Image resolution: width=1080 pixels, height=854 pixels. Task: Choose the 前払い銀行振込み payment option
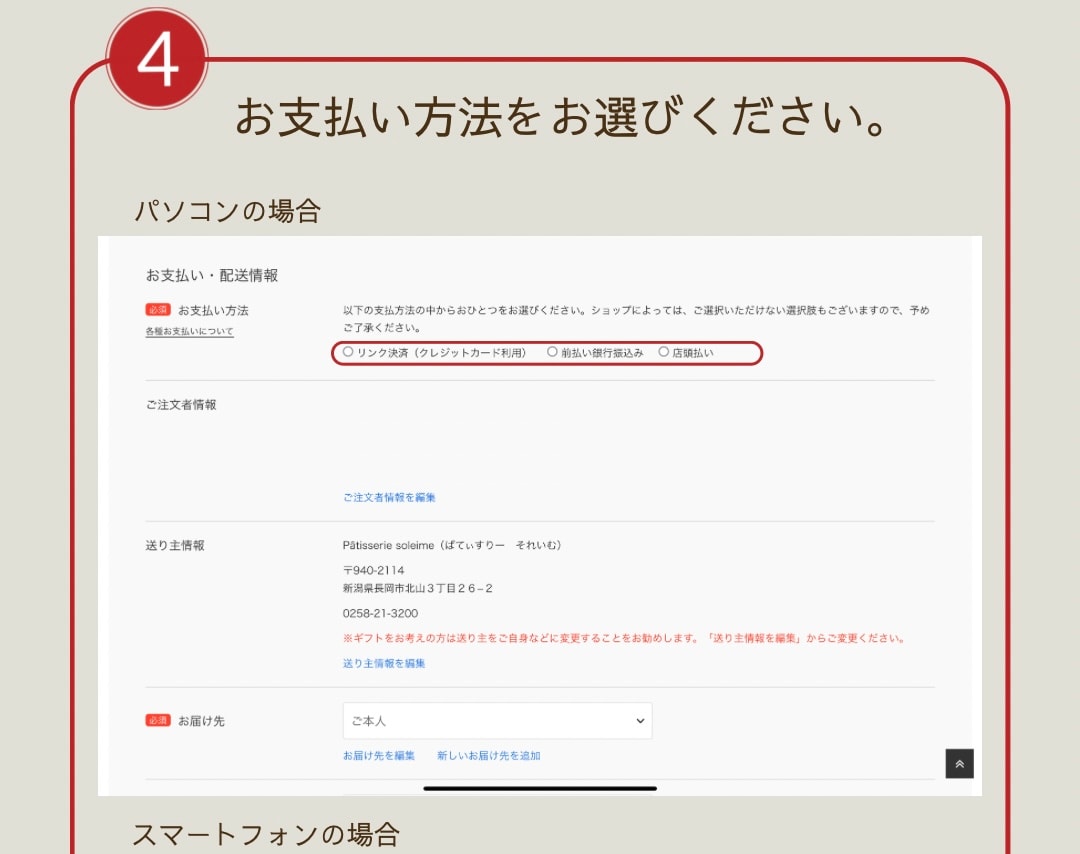552,352
